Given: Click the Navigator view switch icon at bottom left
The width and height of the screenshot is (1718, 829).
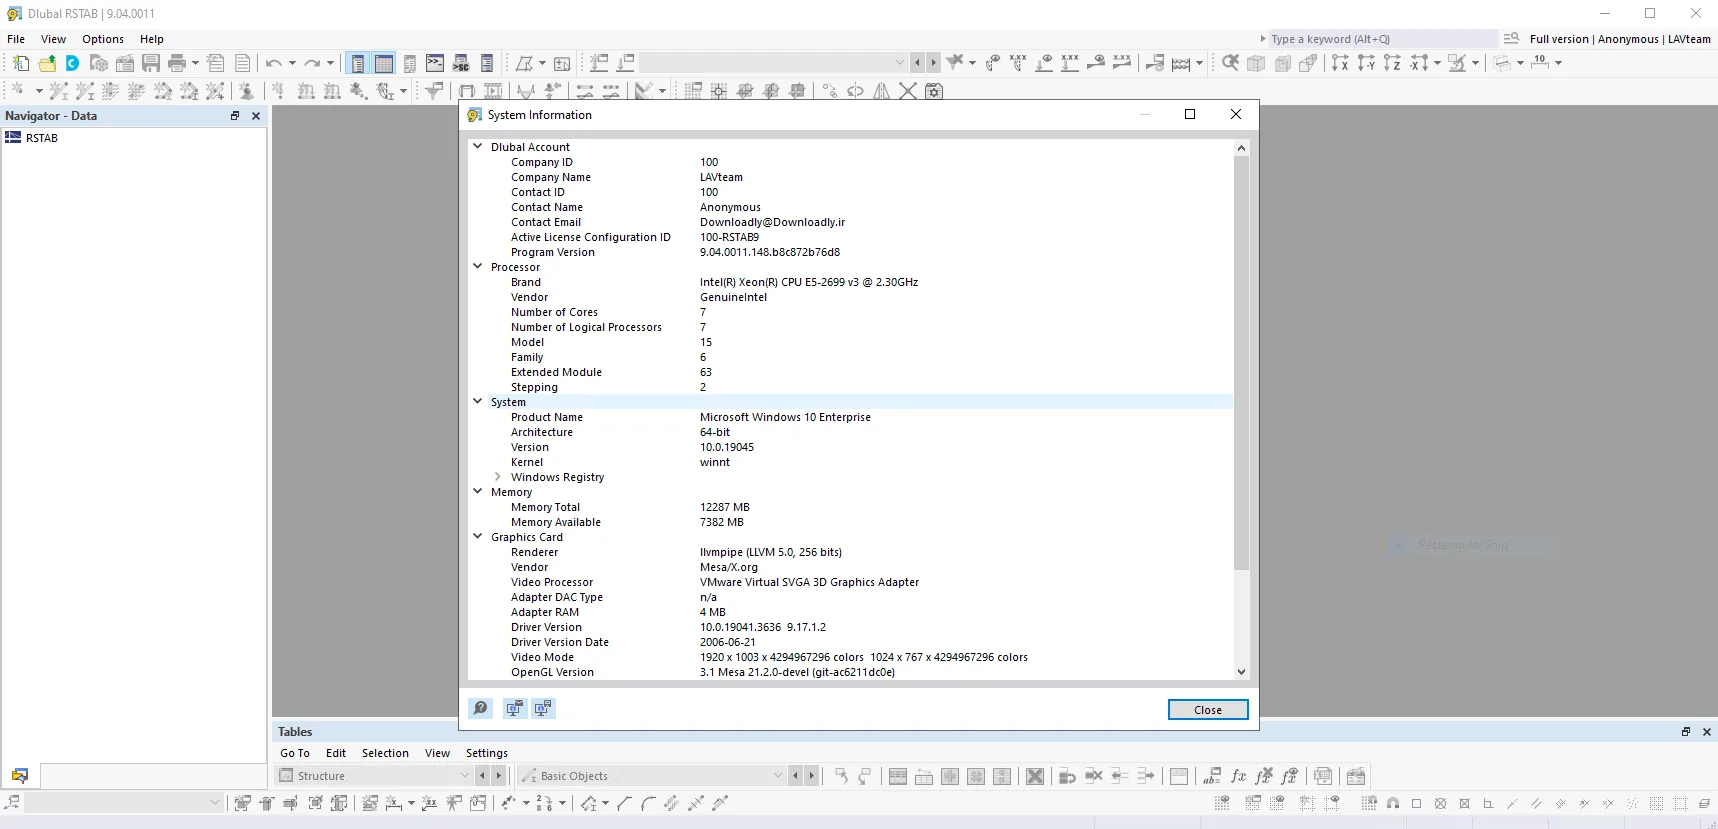Looking at the screenshot, I should 20,775.
